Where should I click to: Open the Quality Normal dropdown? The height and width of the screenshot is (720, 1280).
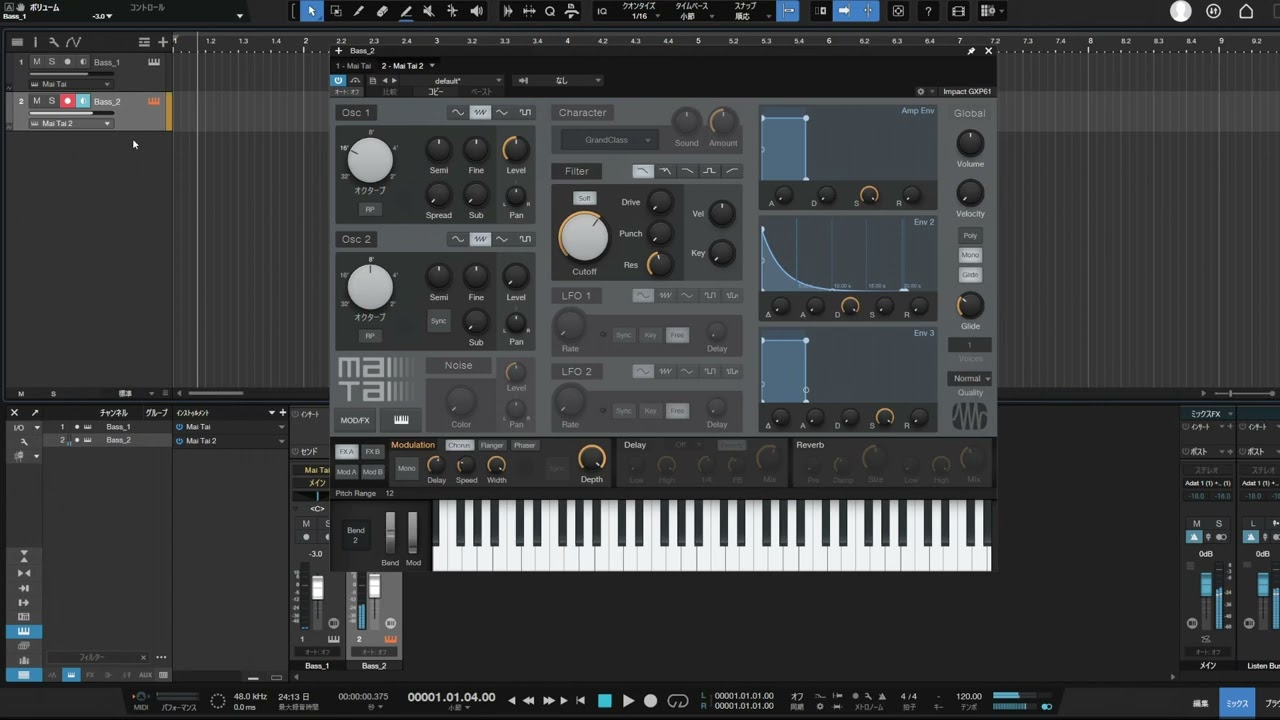point(969,378)
